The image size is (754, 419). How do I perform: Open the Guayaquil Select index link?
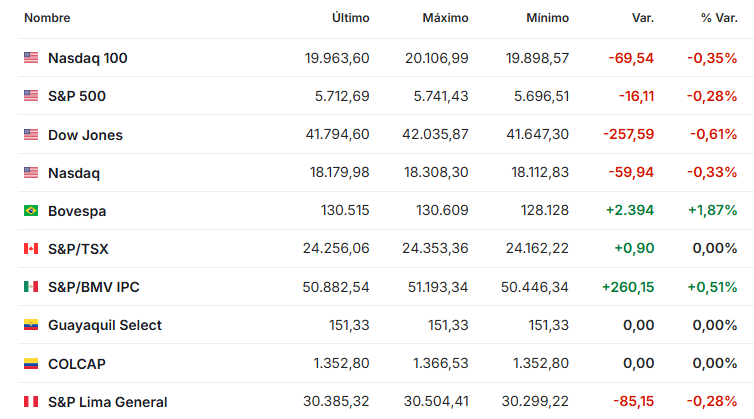pyautogui.click(x=105, y=326)
